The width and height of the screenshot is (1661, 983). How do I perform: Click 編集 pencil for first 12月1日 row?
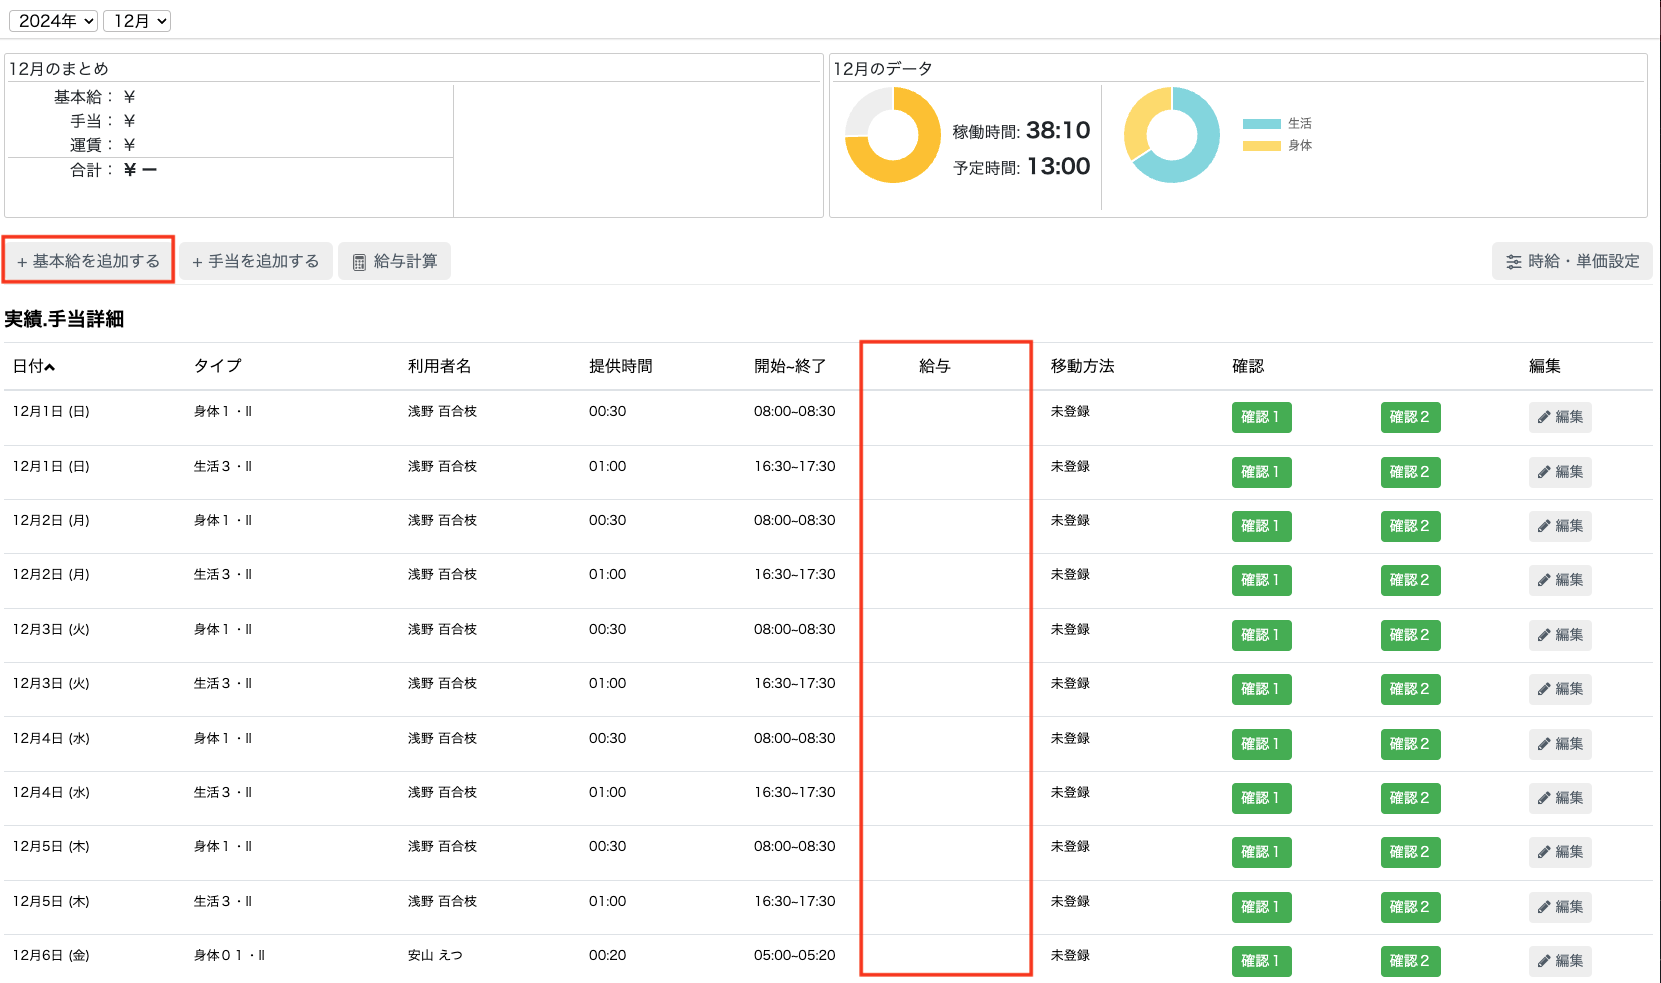click(x=1560, y=417)
